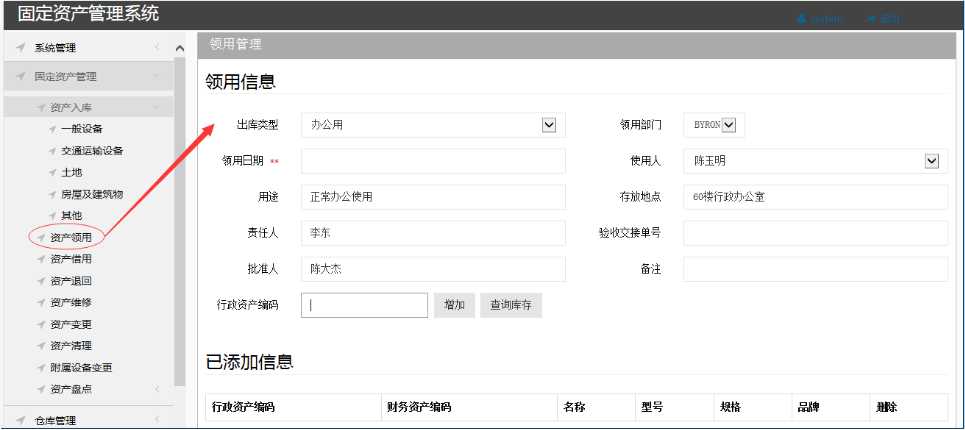Click the 领用日期 input field
Viewport: 965px width, 430px height.
[433, 161]
